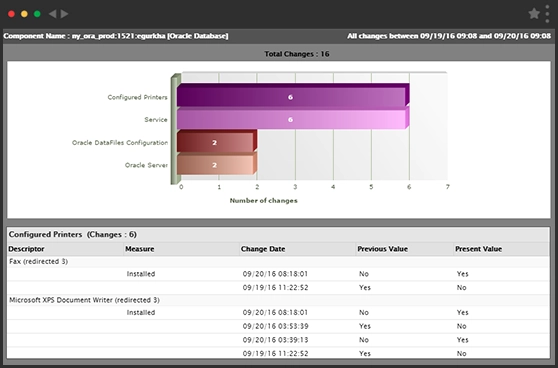Click the Measure column header
This screenshot has width=558, height=368.
140,249
